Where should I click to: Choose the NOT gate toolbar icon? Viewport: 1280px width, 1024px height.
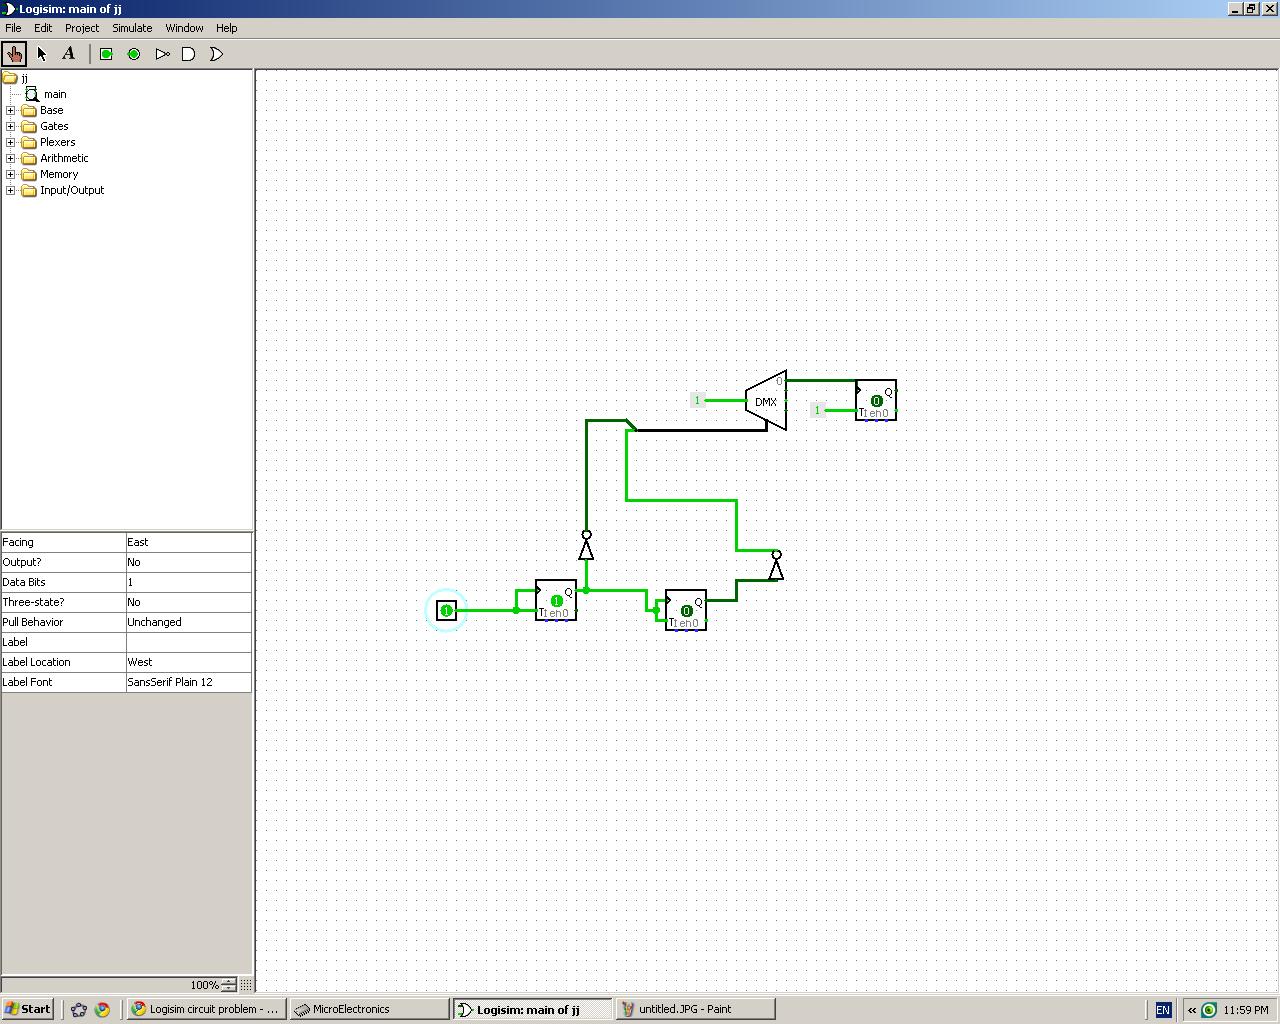click(x=162, y=54)
